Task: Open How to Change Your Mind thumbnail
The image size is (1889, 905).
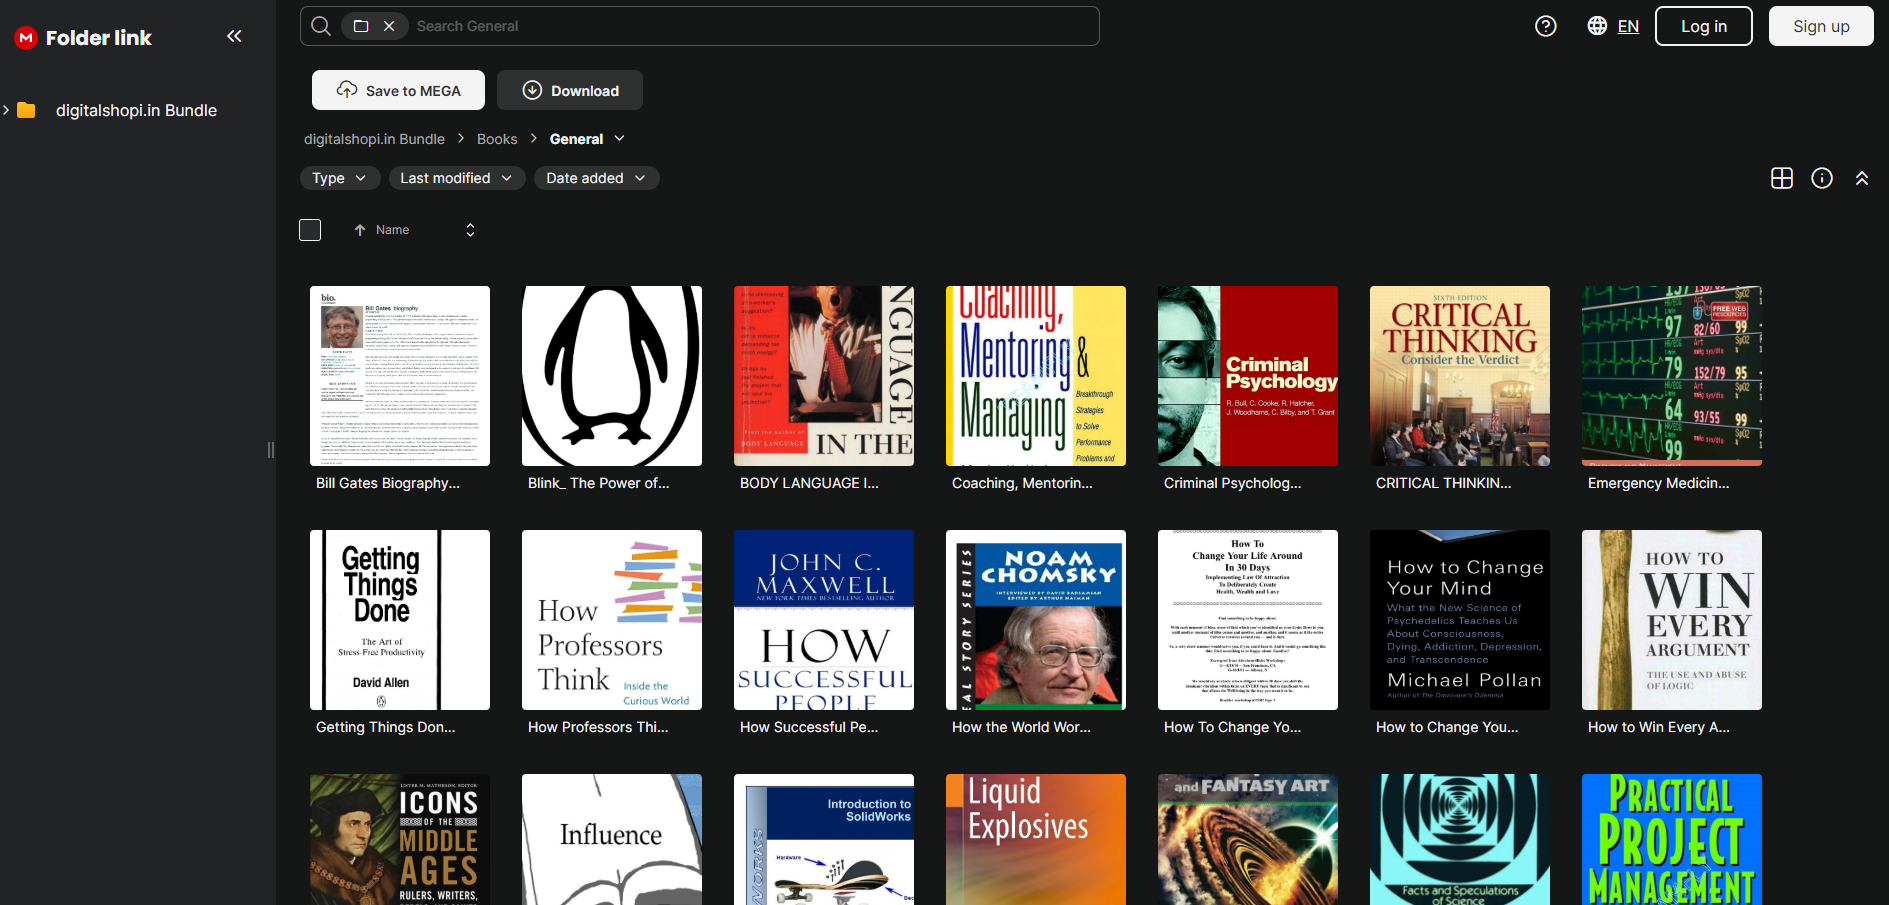Action: click(x=1460, y=620)
